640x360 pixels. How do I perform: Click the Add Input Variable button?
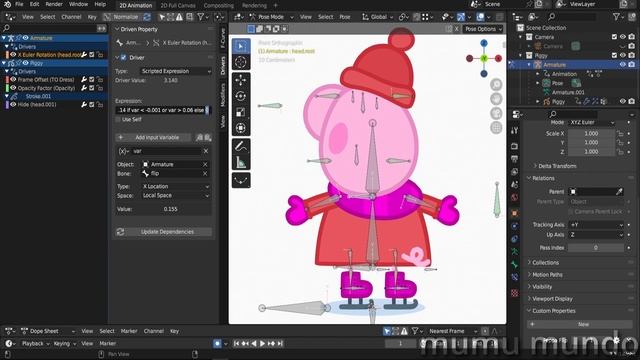(x=153, y=138)
